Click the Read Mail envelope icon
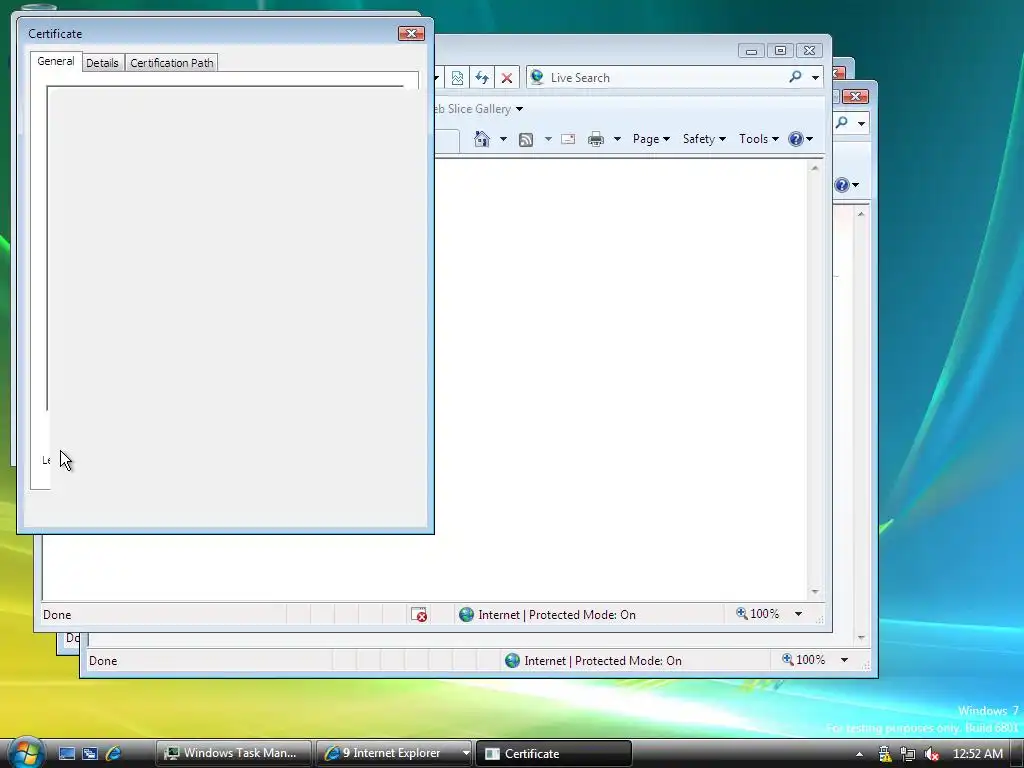This screenshot has width=1024, height=768. click(x=568, y=139)
